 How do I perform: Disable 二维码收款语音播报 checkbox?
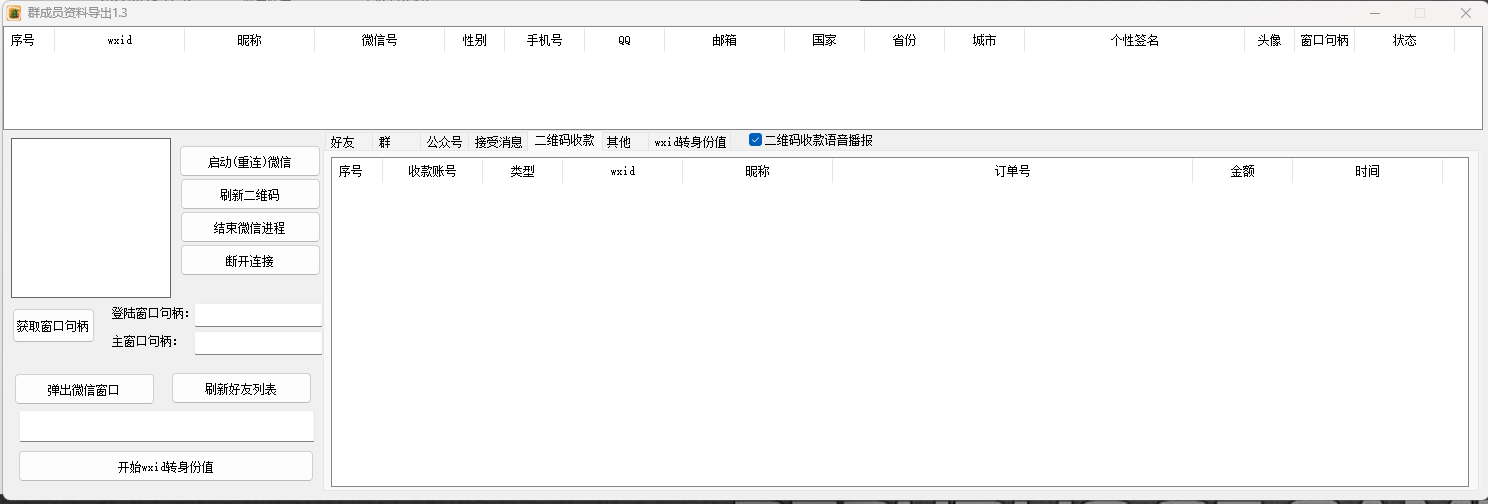point(756,141)
